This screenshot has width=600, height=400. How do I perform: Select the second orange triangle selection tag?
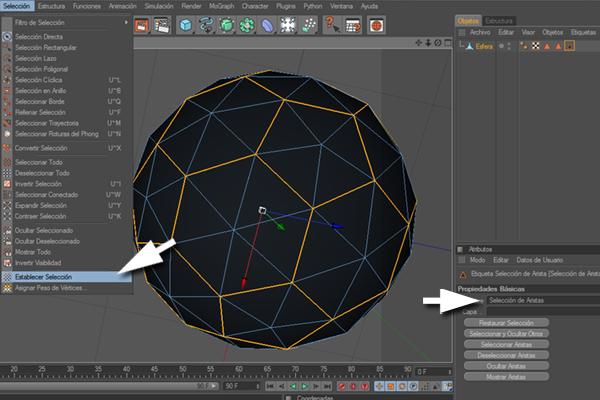point(558,46)
